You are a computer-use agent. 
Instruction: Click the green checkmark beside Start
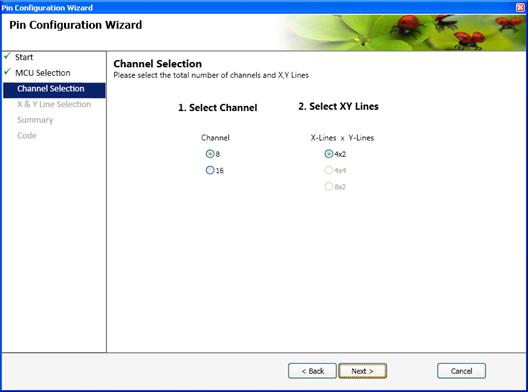7,56
